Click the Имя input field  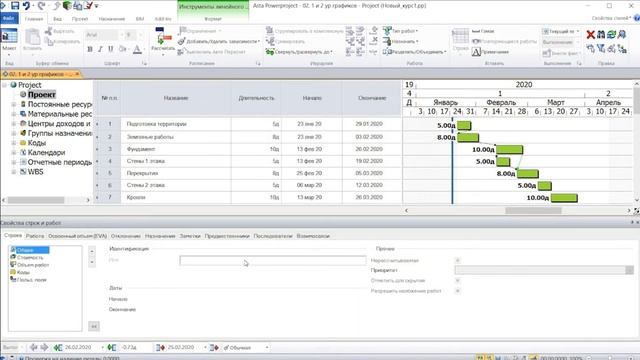273,260
